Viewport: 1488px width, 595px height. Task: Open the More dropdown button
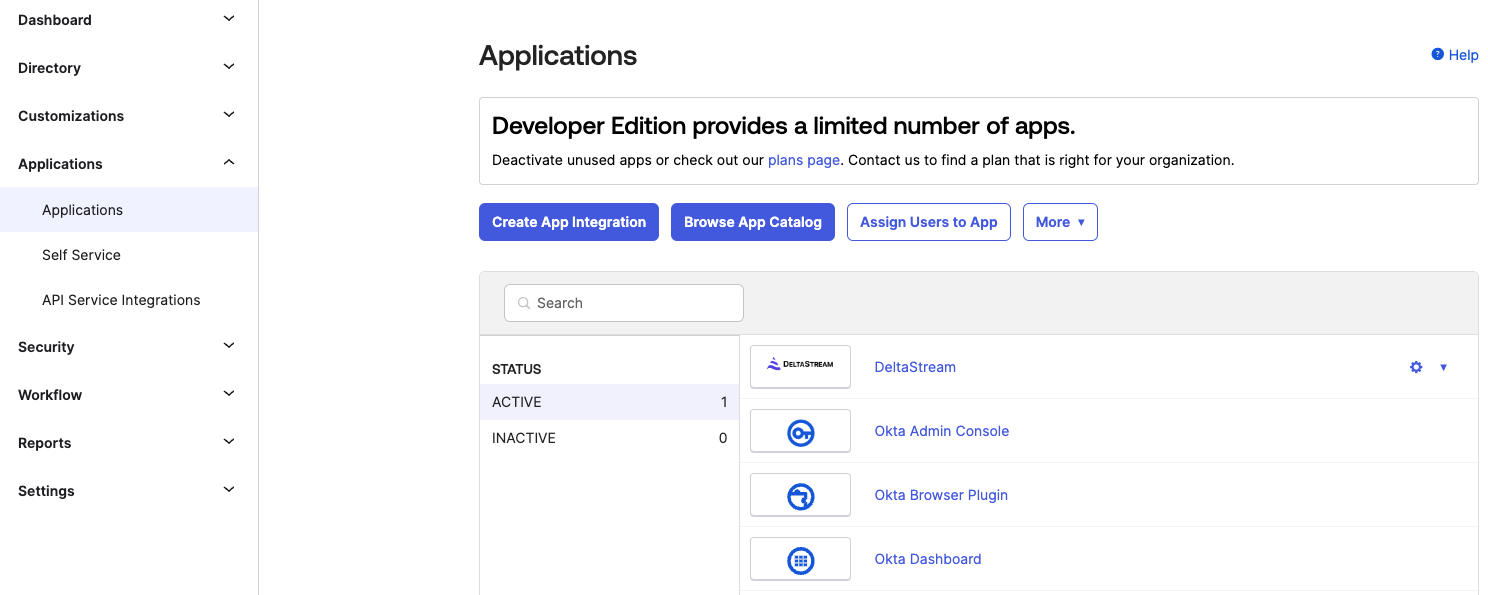pos(1060,222)
